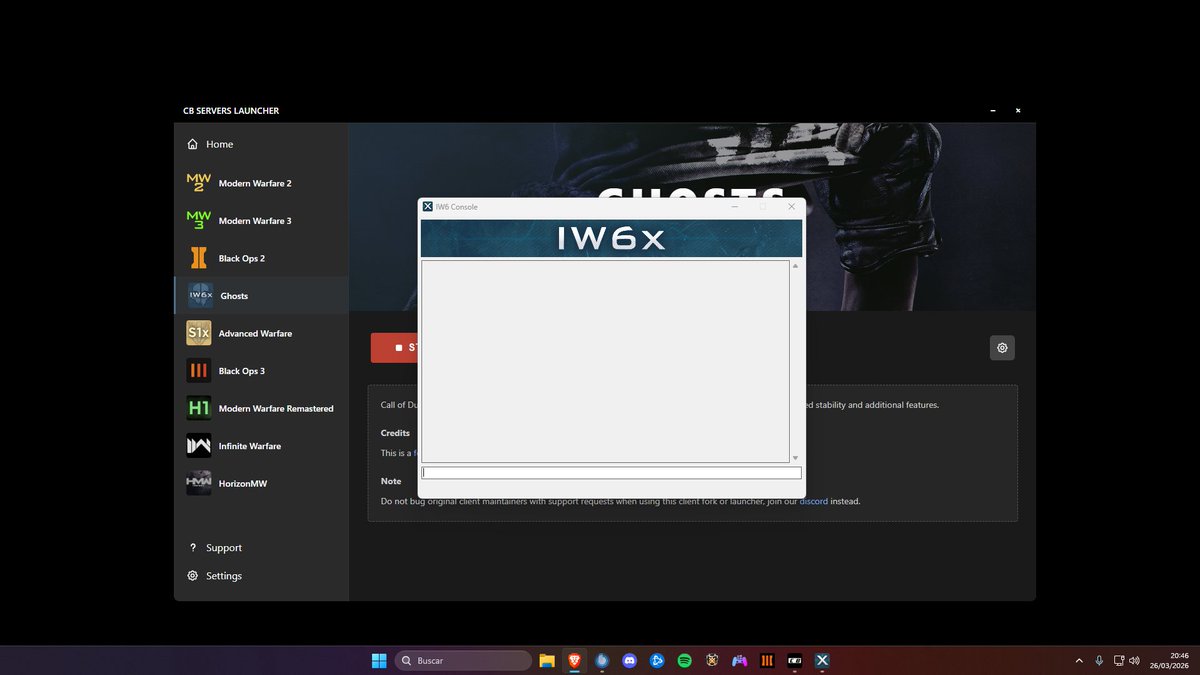Switch to CB launcher taskbar icon
Screen dimensions: 1200x675
[x=795, y=661]
